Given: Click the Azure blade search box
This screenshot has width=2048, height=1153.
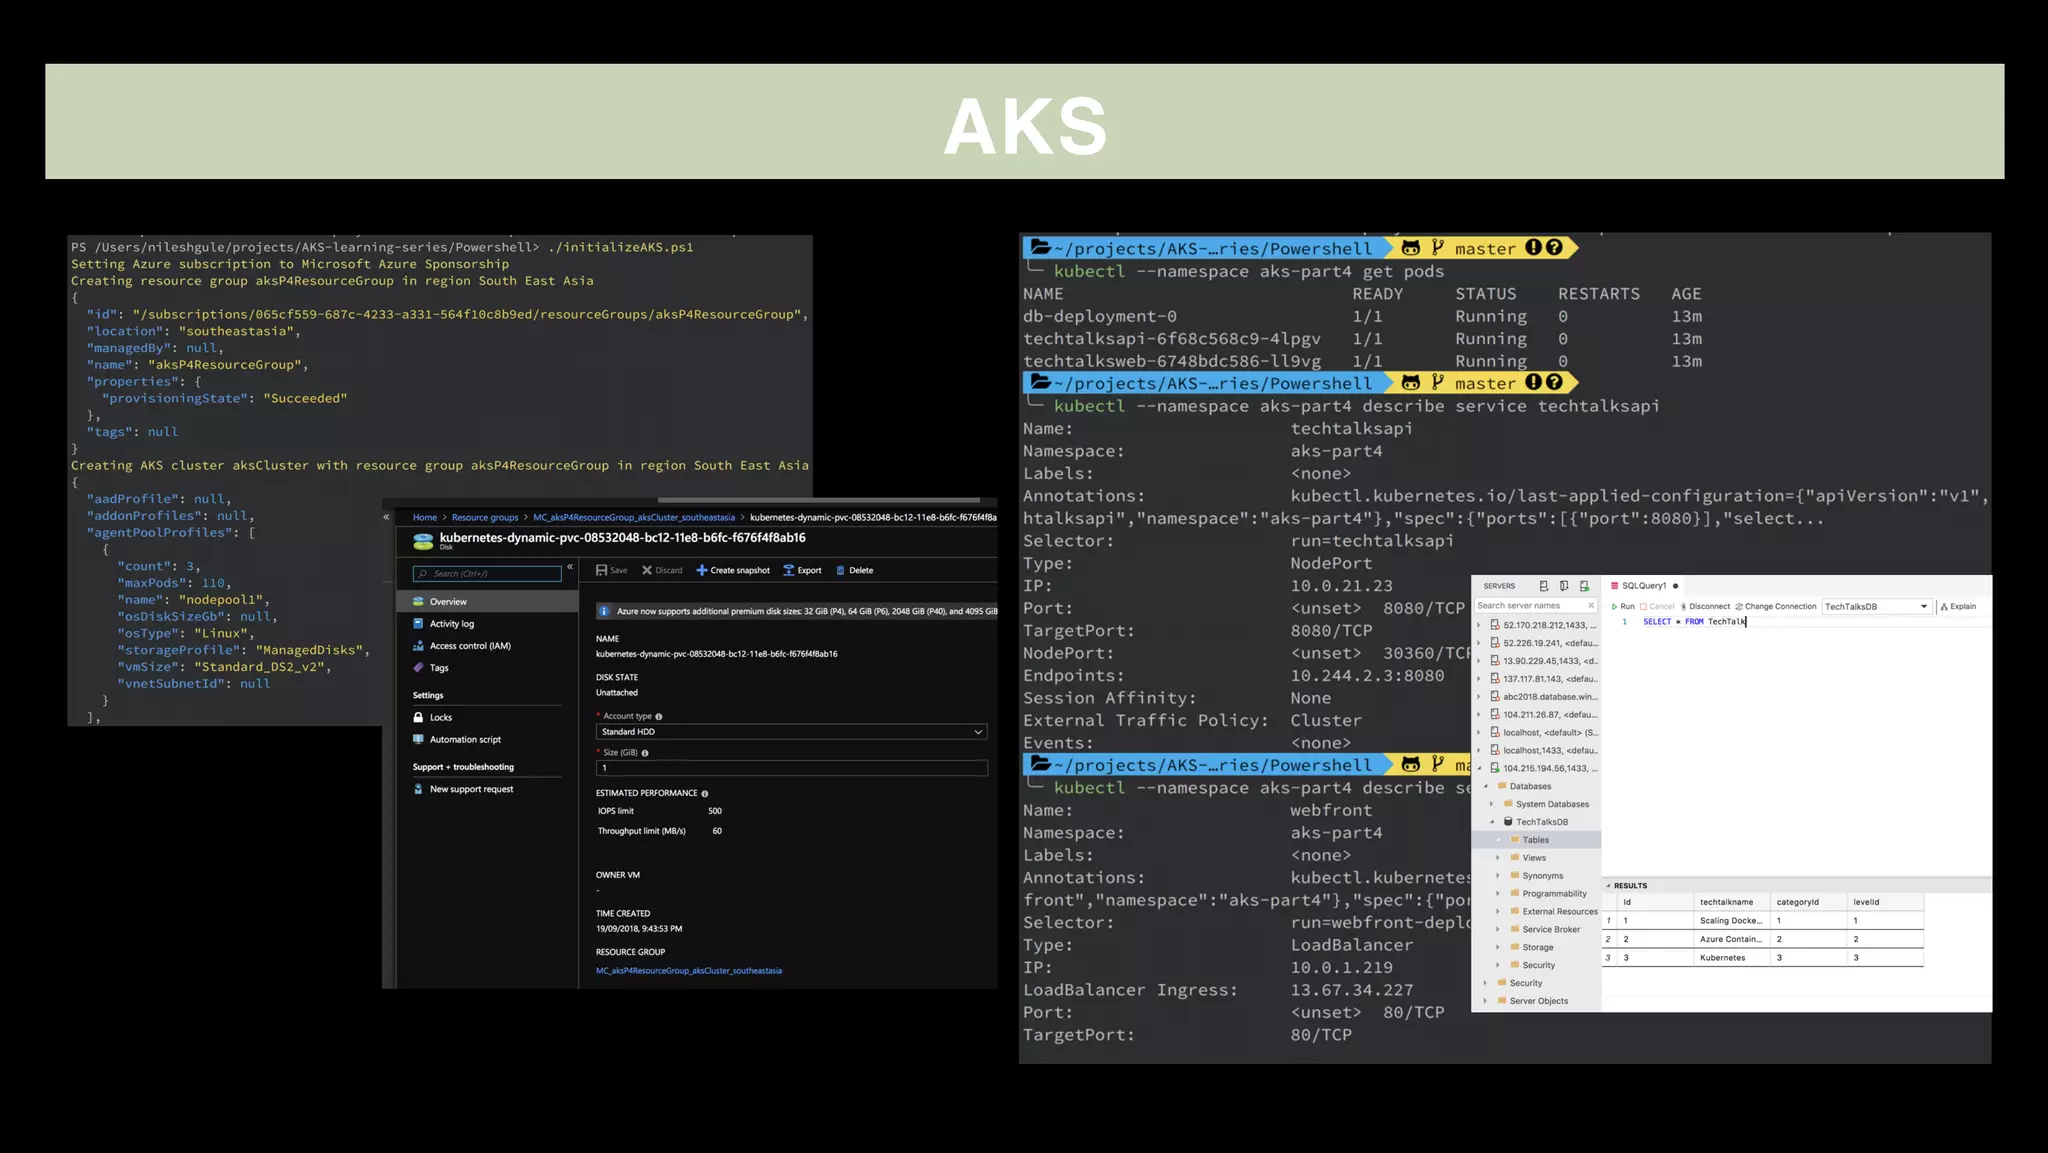Looking at the screenshot, I should (487, 573).
